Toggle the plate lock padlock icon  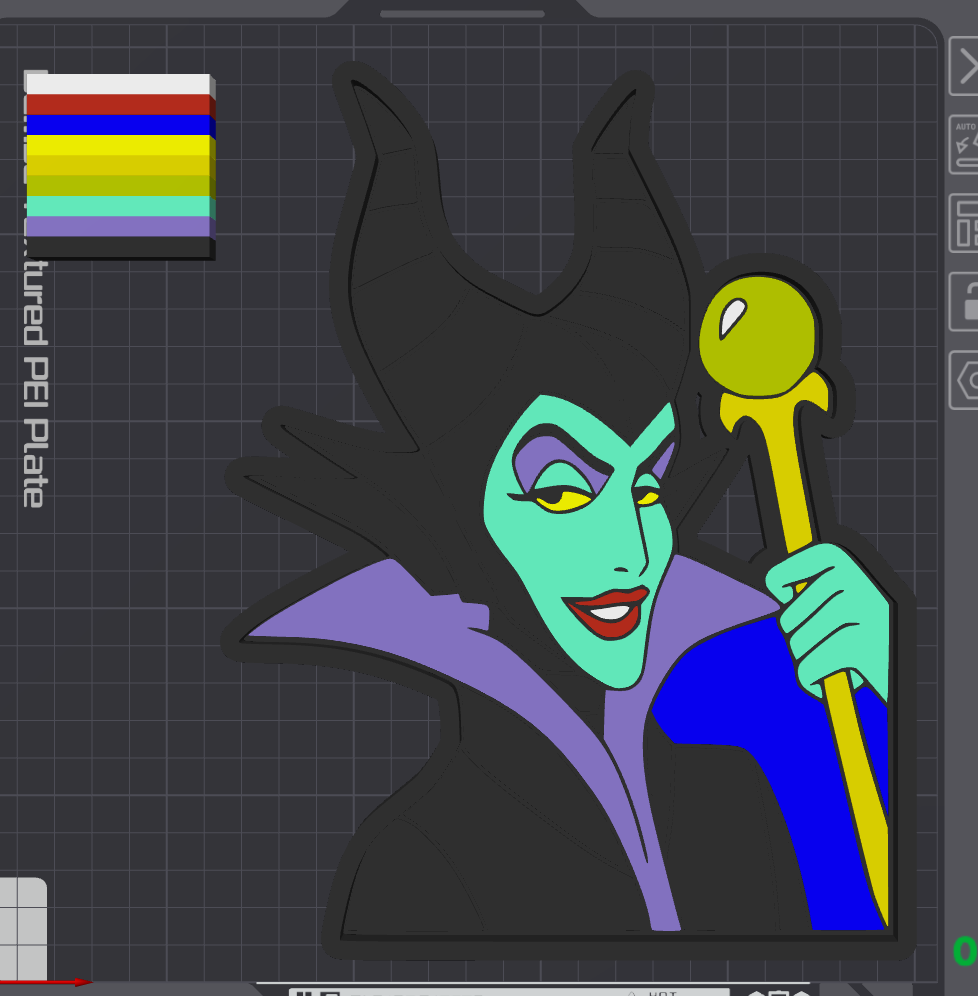pos(964,302)
